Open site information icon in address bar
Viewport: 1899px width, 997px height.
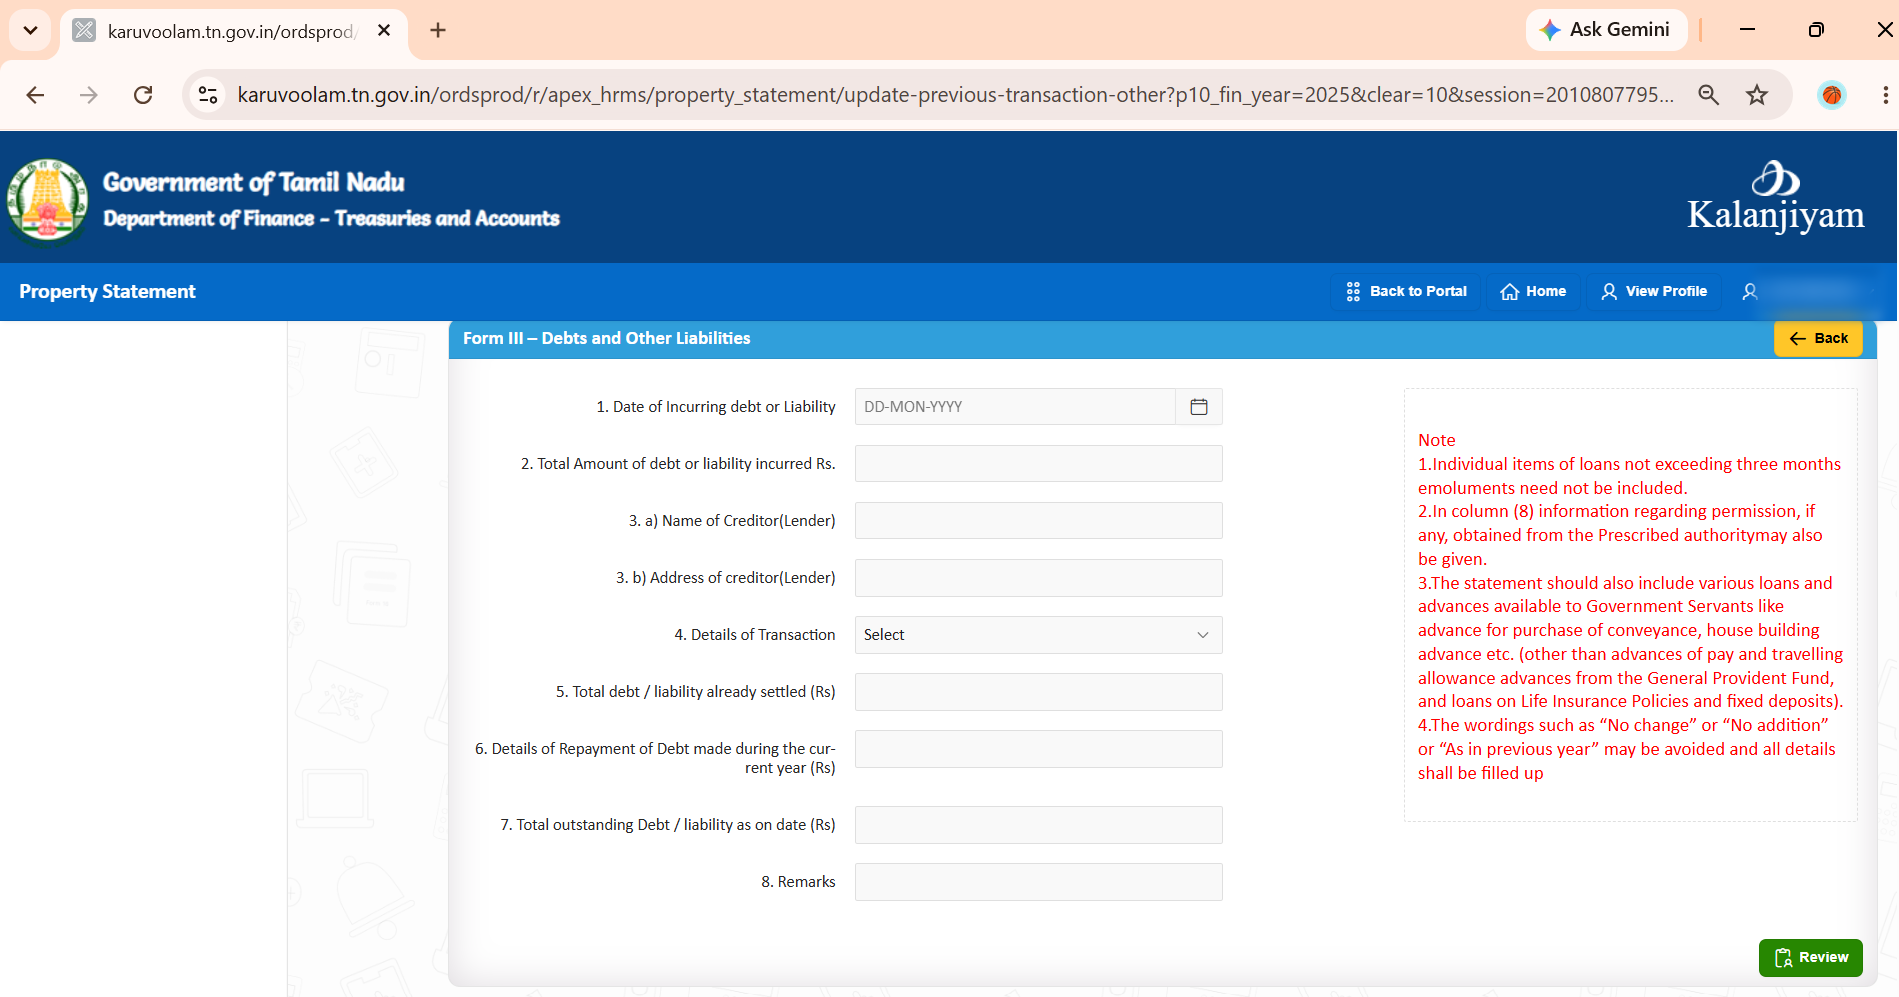[x=208, y=95]
